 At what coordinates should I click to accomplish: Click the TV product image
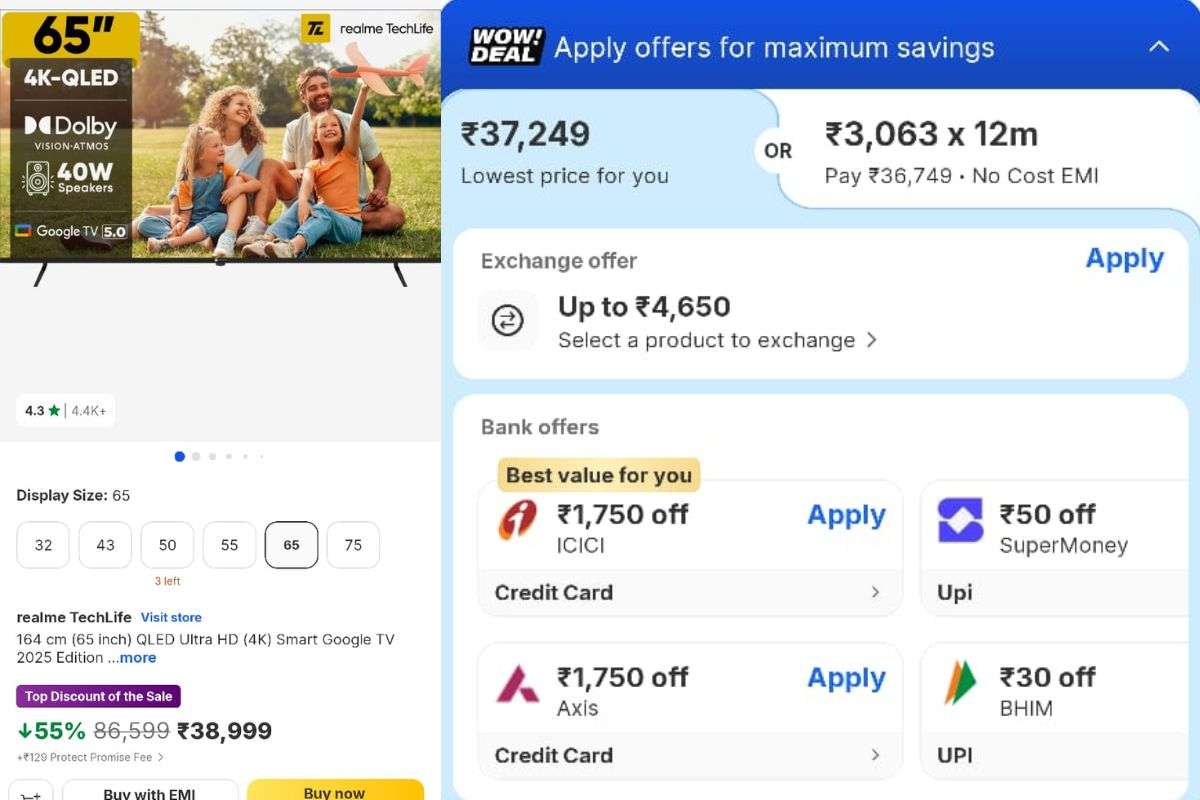tap(220, 140)
